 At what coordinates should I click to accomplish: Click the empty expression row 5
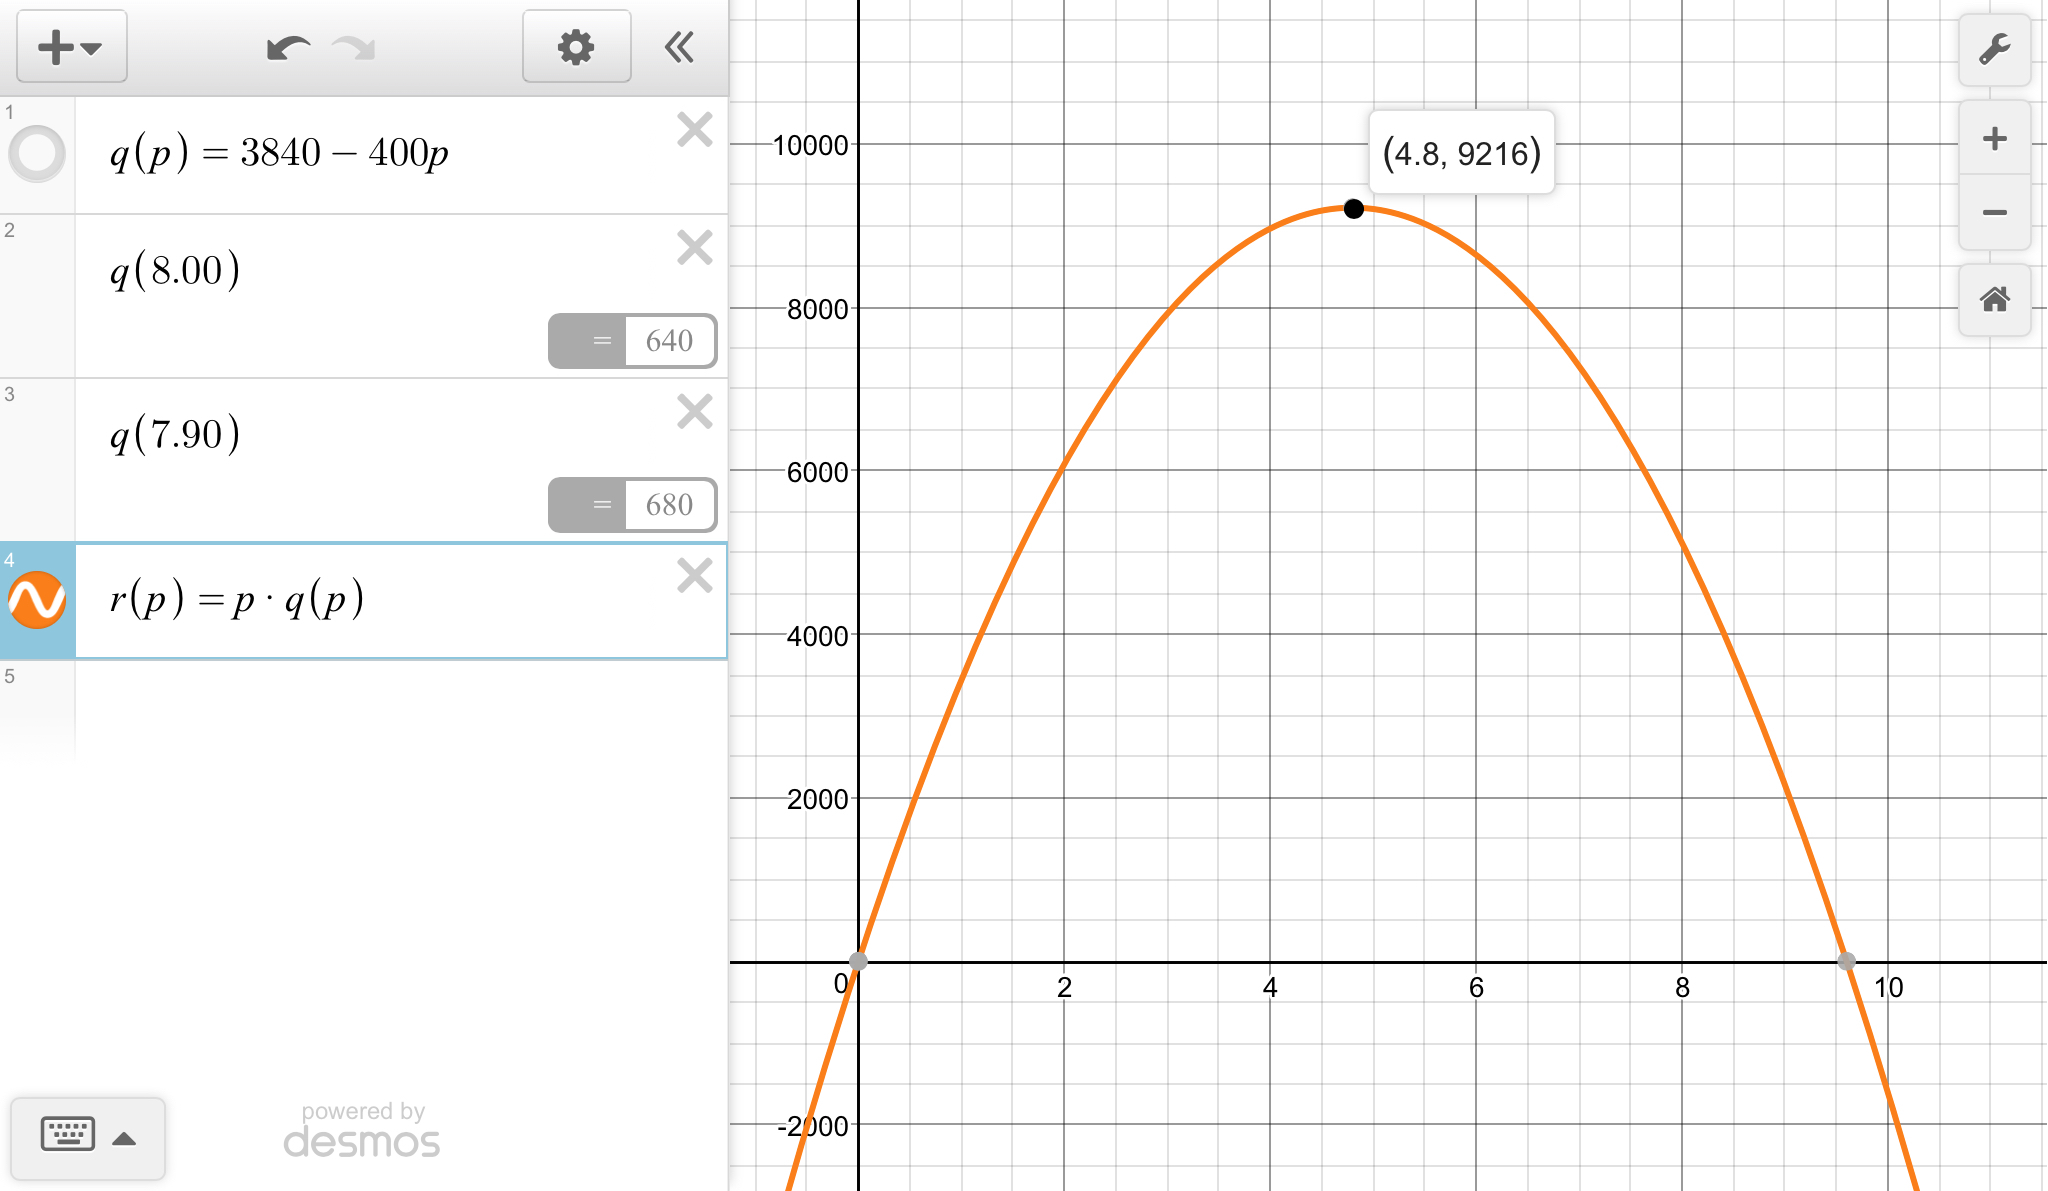400,705
